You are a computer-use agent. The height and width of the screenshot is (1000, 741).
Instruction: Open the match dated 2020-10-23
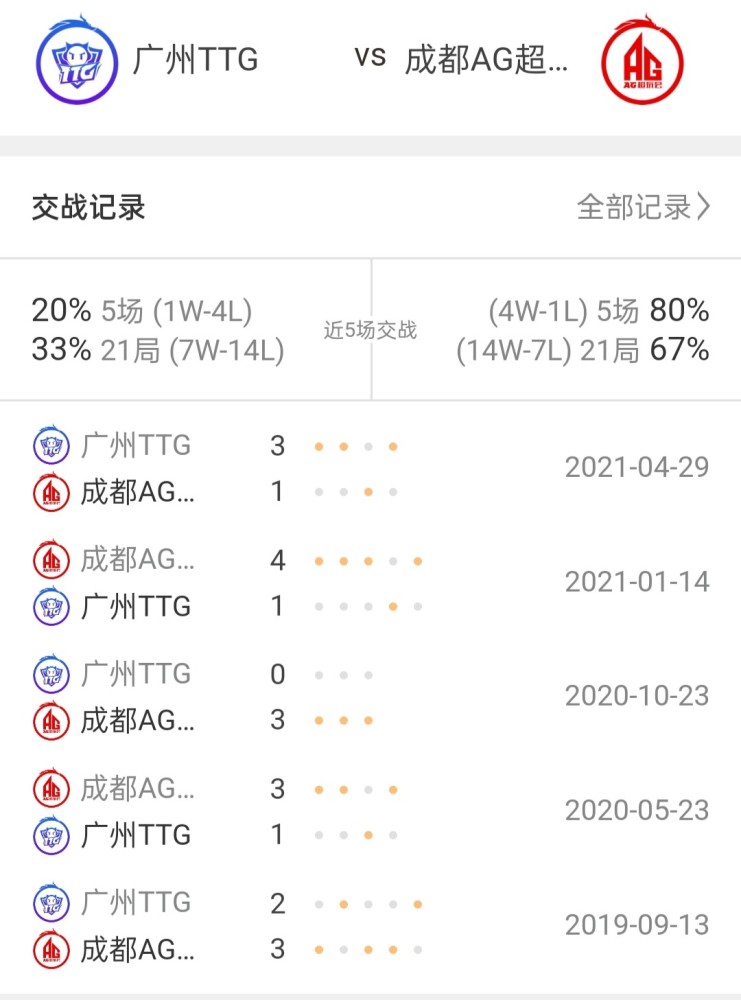[x=370, y=696]
